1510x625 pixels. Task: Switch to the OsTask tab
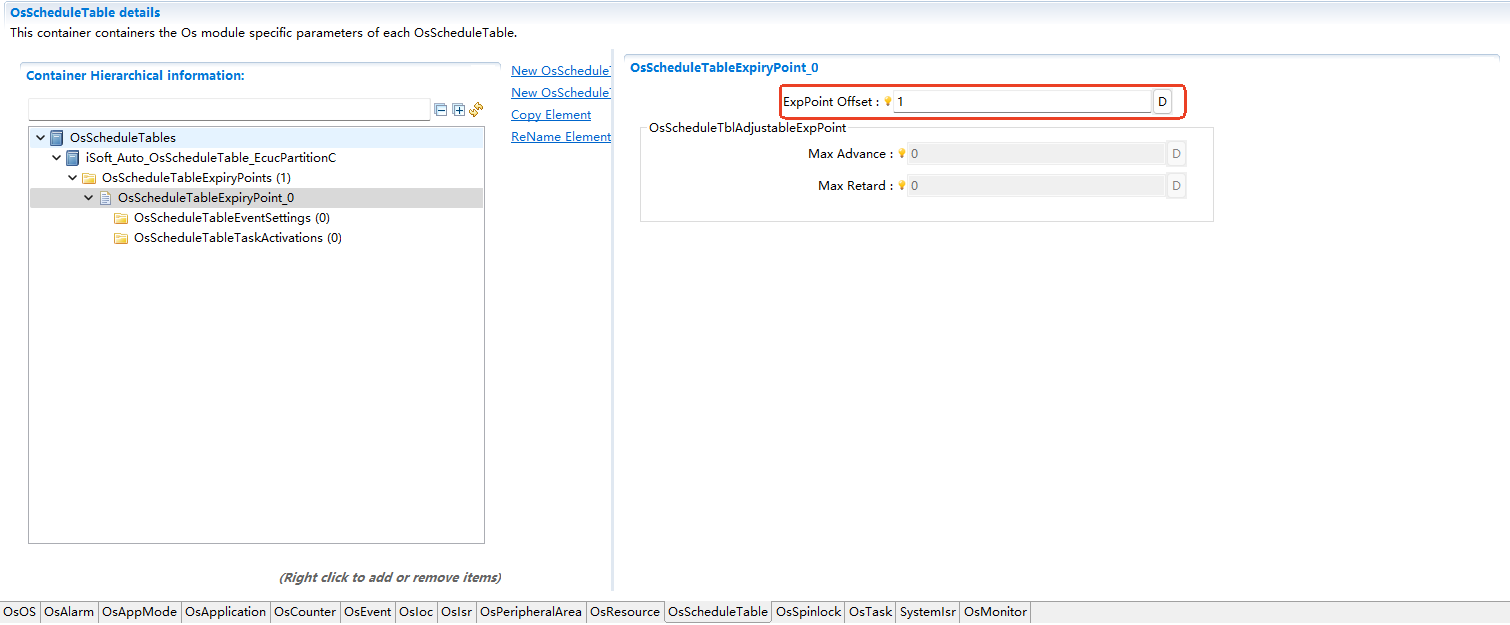[x=870, y=612]
